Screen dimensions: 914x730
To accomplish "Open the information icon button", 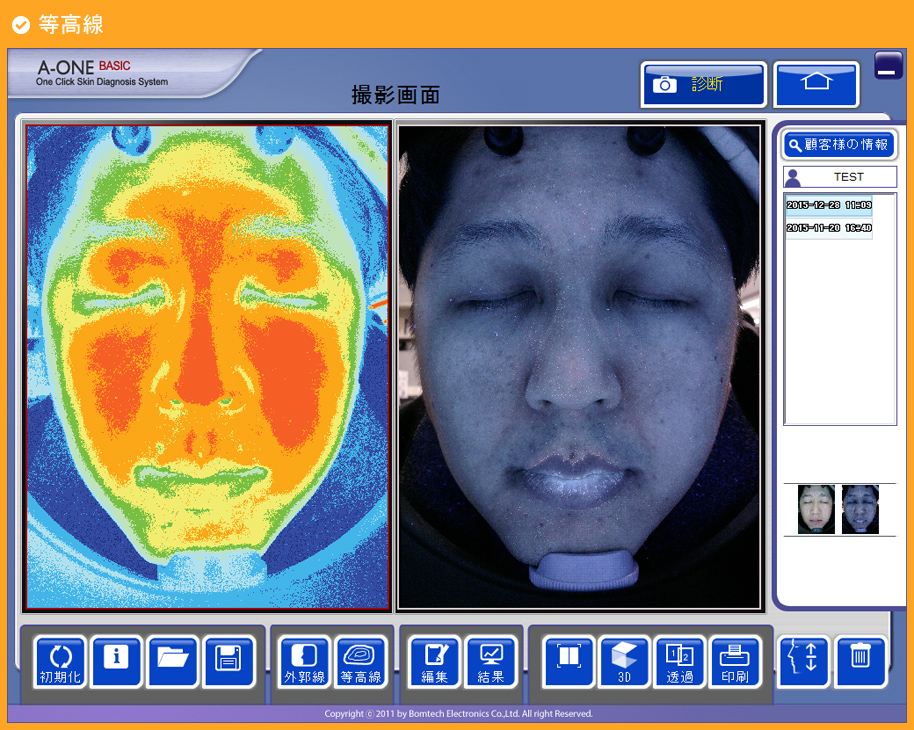I will pos(117,662).
